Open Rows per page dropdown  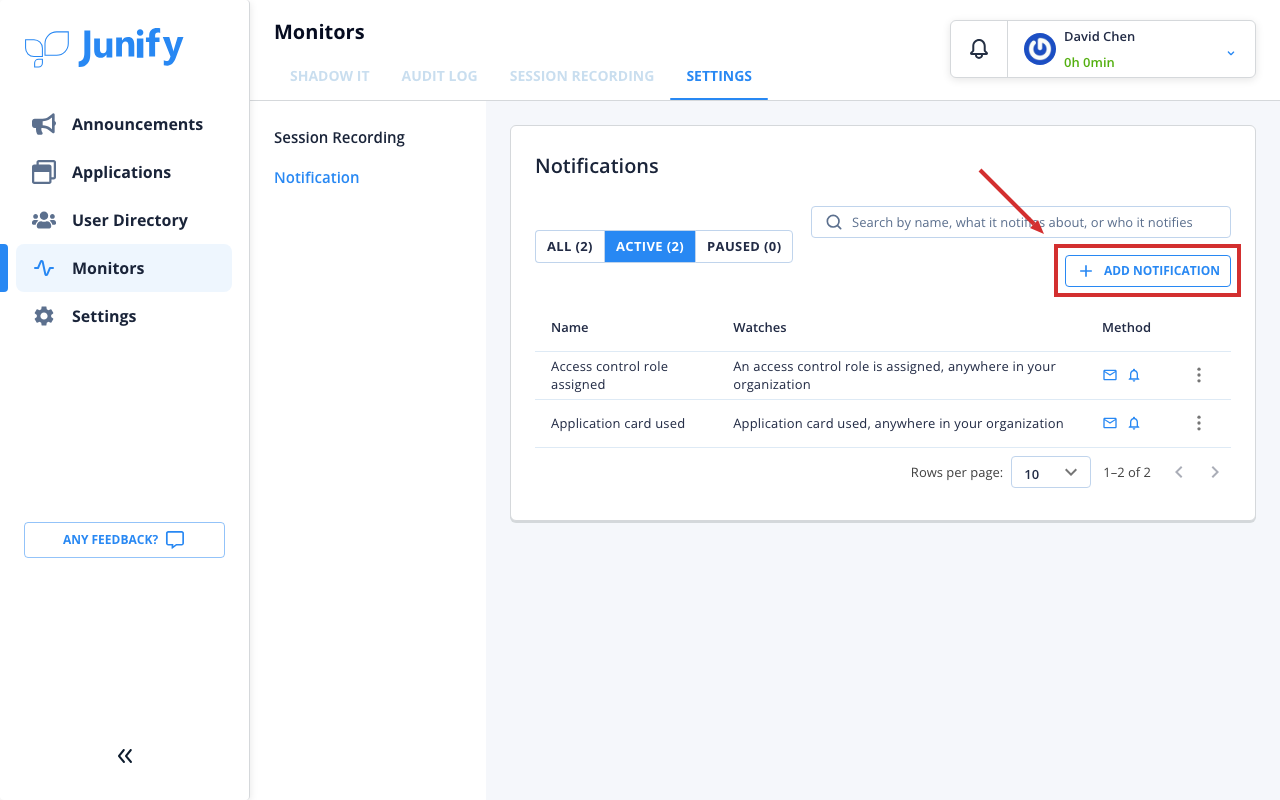(x=1051, y=472)
